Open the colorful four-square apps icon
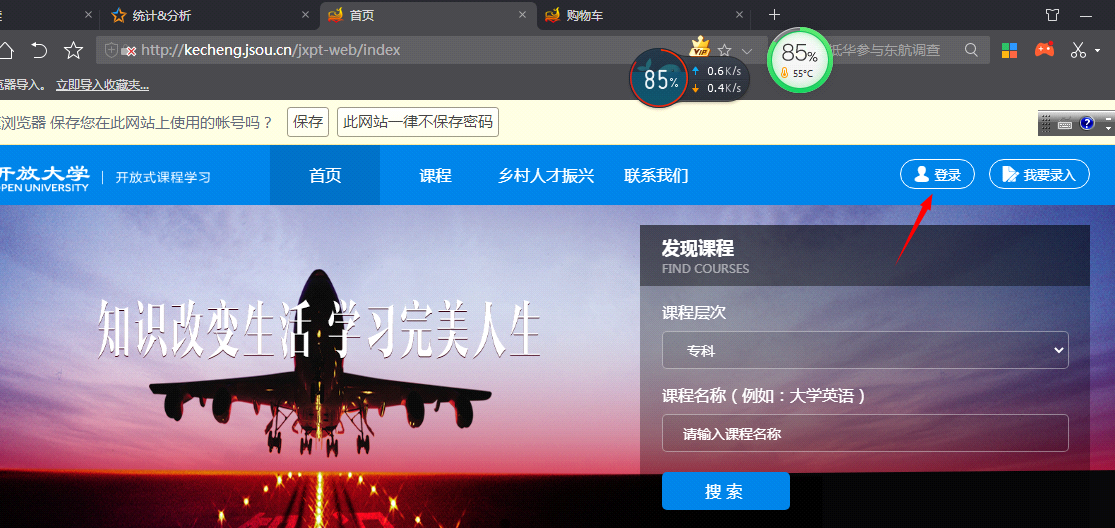The image size is (1115, 528). [x=1010, y=50]
